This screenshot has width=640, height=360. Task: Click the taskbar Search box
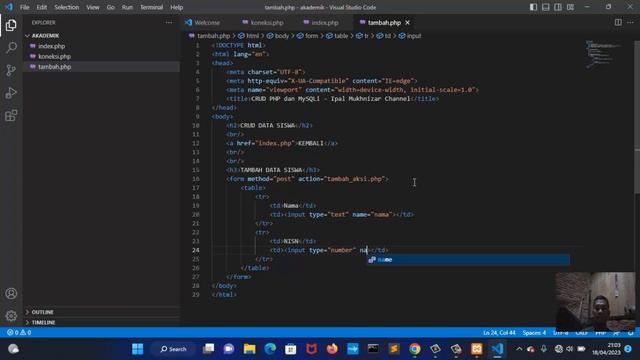173,349
